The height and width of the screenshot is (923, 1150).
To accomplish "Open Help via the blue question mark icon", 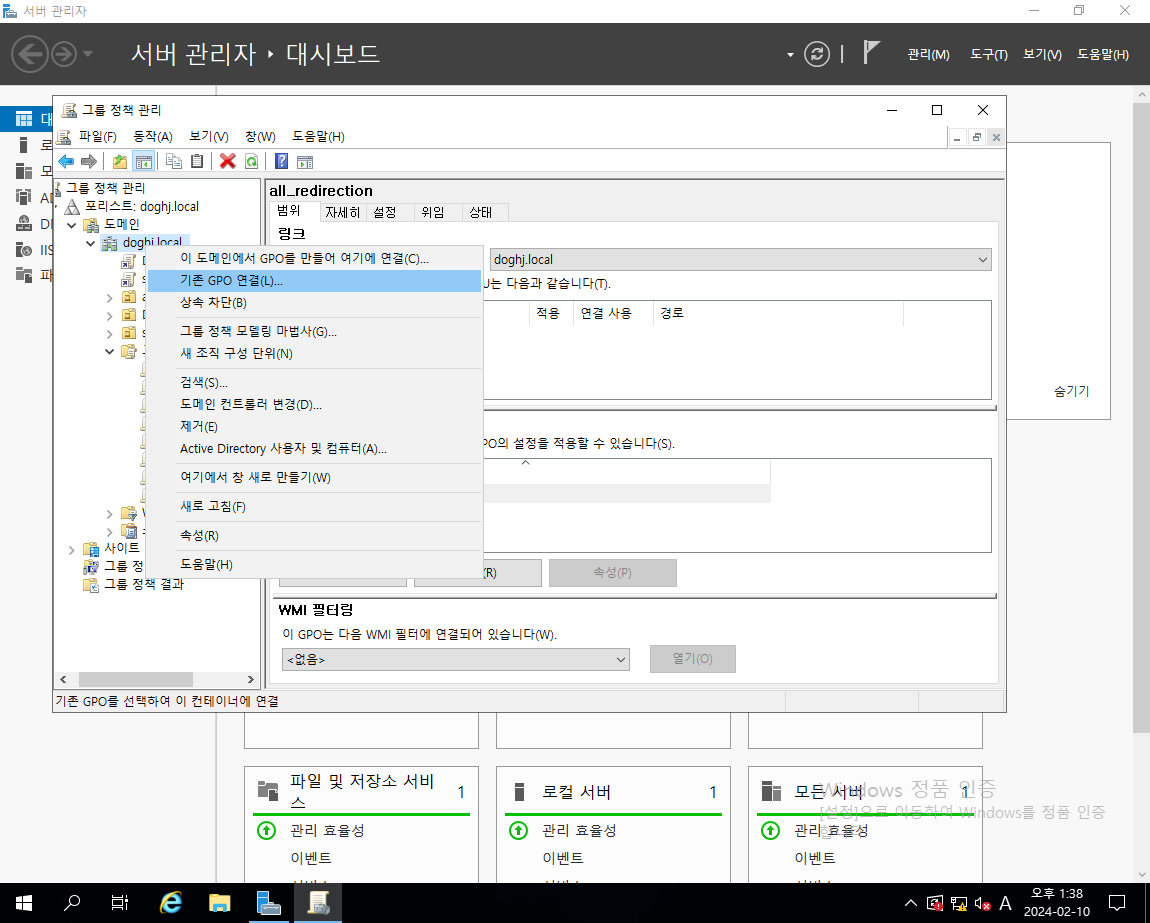I will point(281,161).
